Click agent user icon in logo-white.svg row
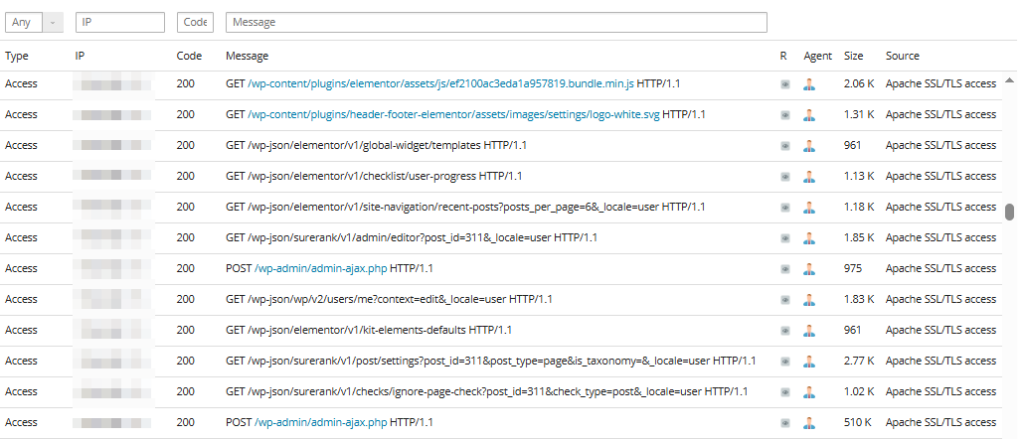 click(809, 115)
